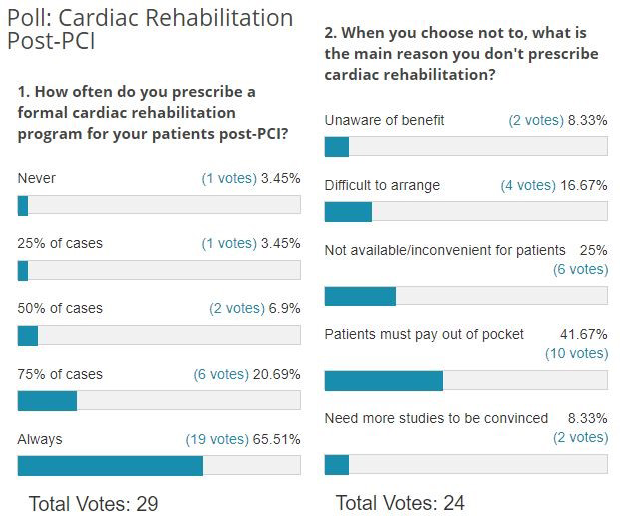Click the "Total Votes: 29" text
The image size is (620, 517).
(x=94, y=503)
